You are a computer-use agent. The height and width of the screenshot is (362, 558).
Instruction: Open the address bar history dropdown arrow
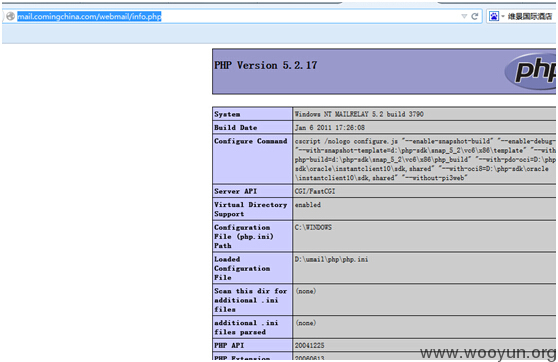[464, 16]
